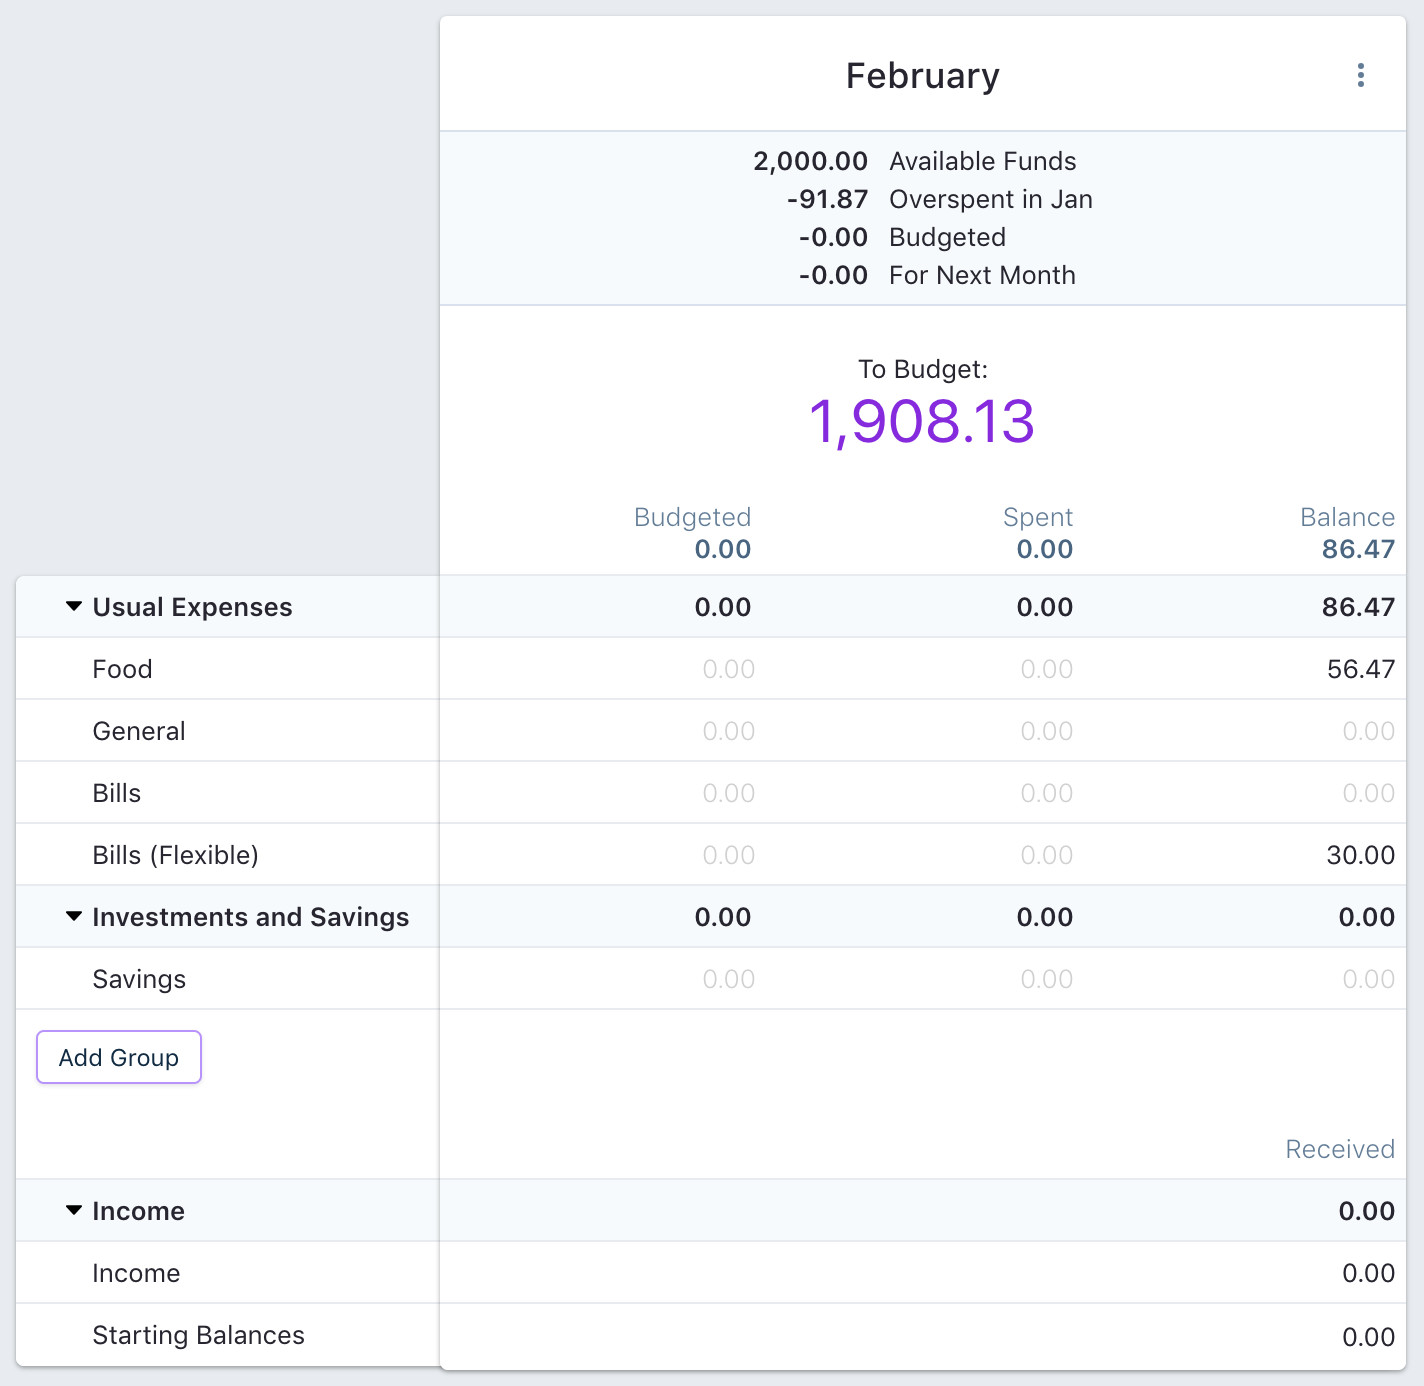Select the Bills category name
This screenshot has height=1386, width=1424.
coord(117,793)
